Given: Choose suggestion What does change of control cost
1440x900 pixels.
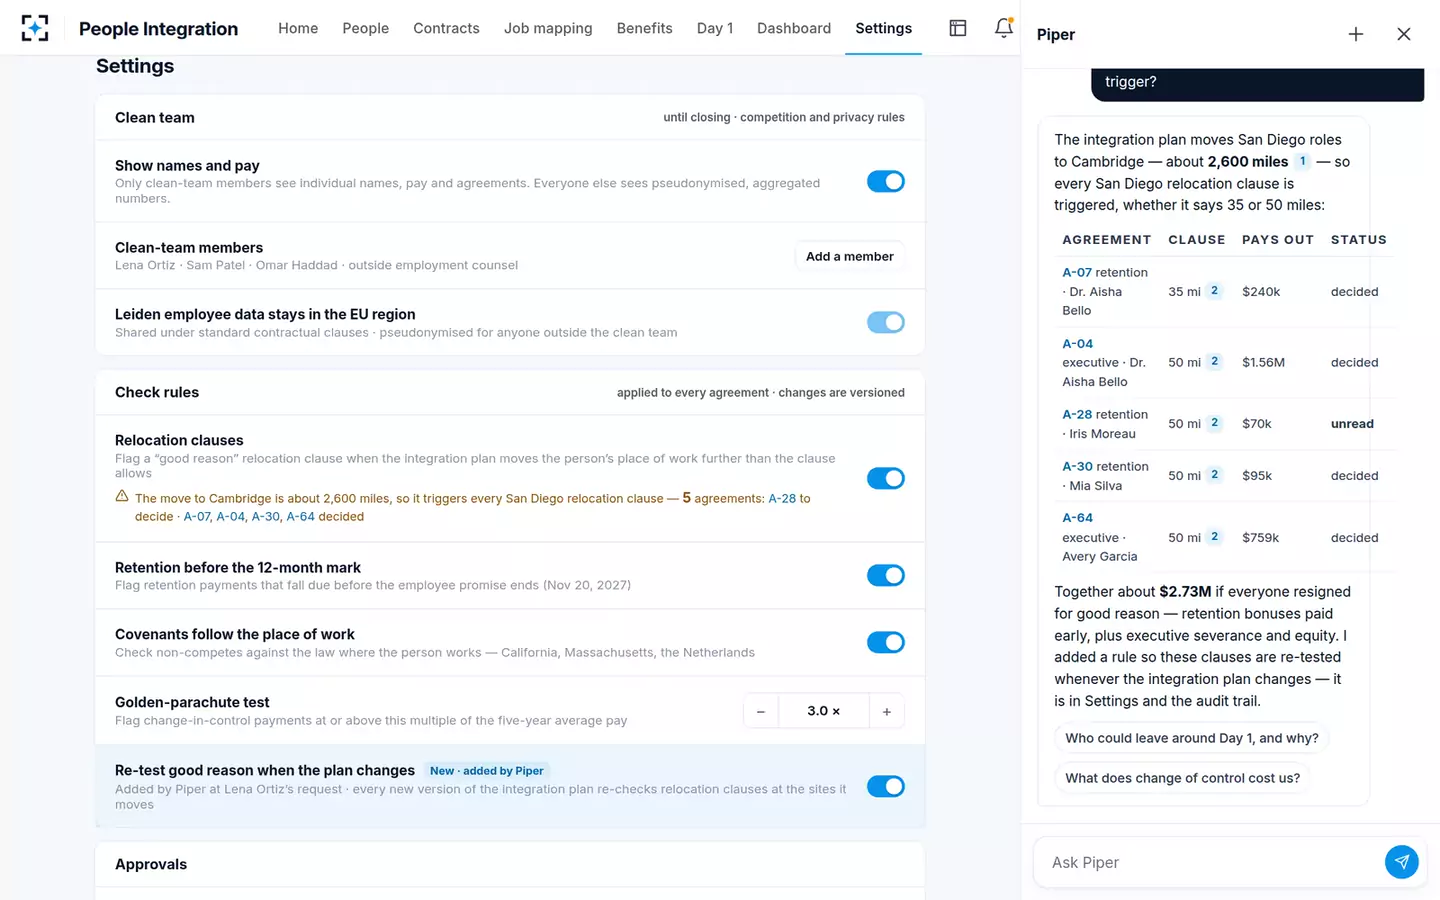Looking at the screenshot, I should point(1183,778).
